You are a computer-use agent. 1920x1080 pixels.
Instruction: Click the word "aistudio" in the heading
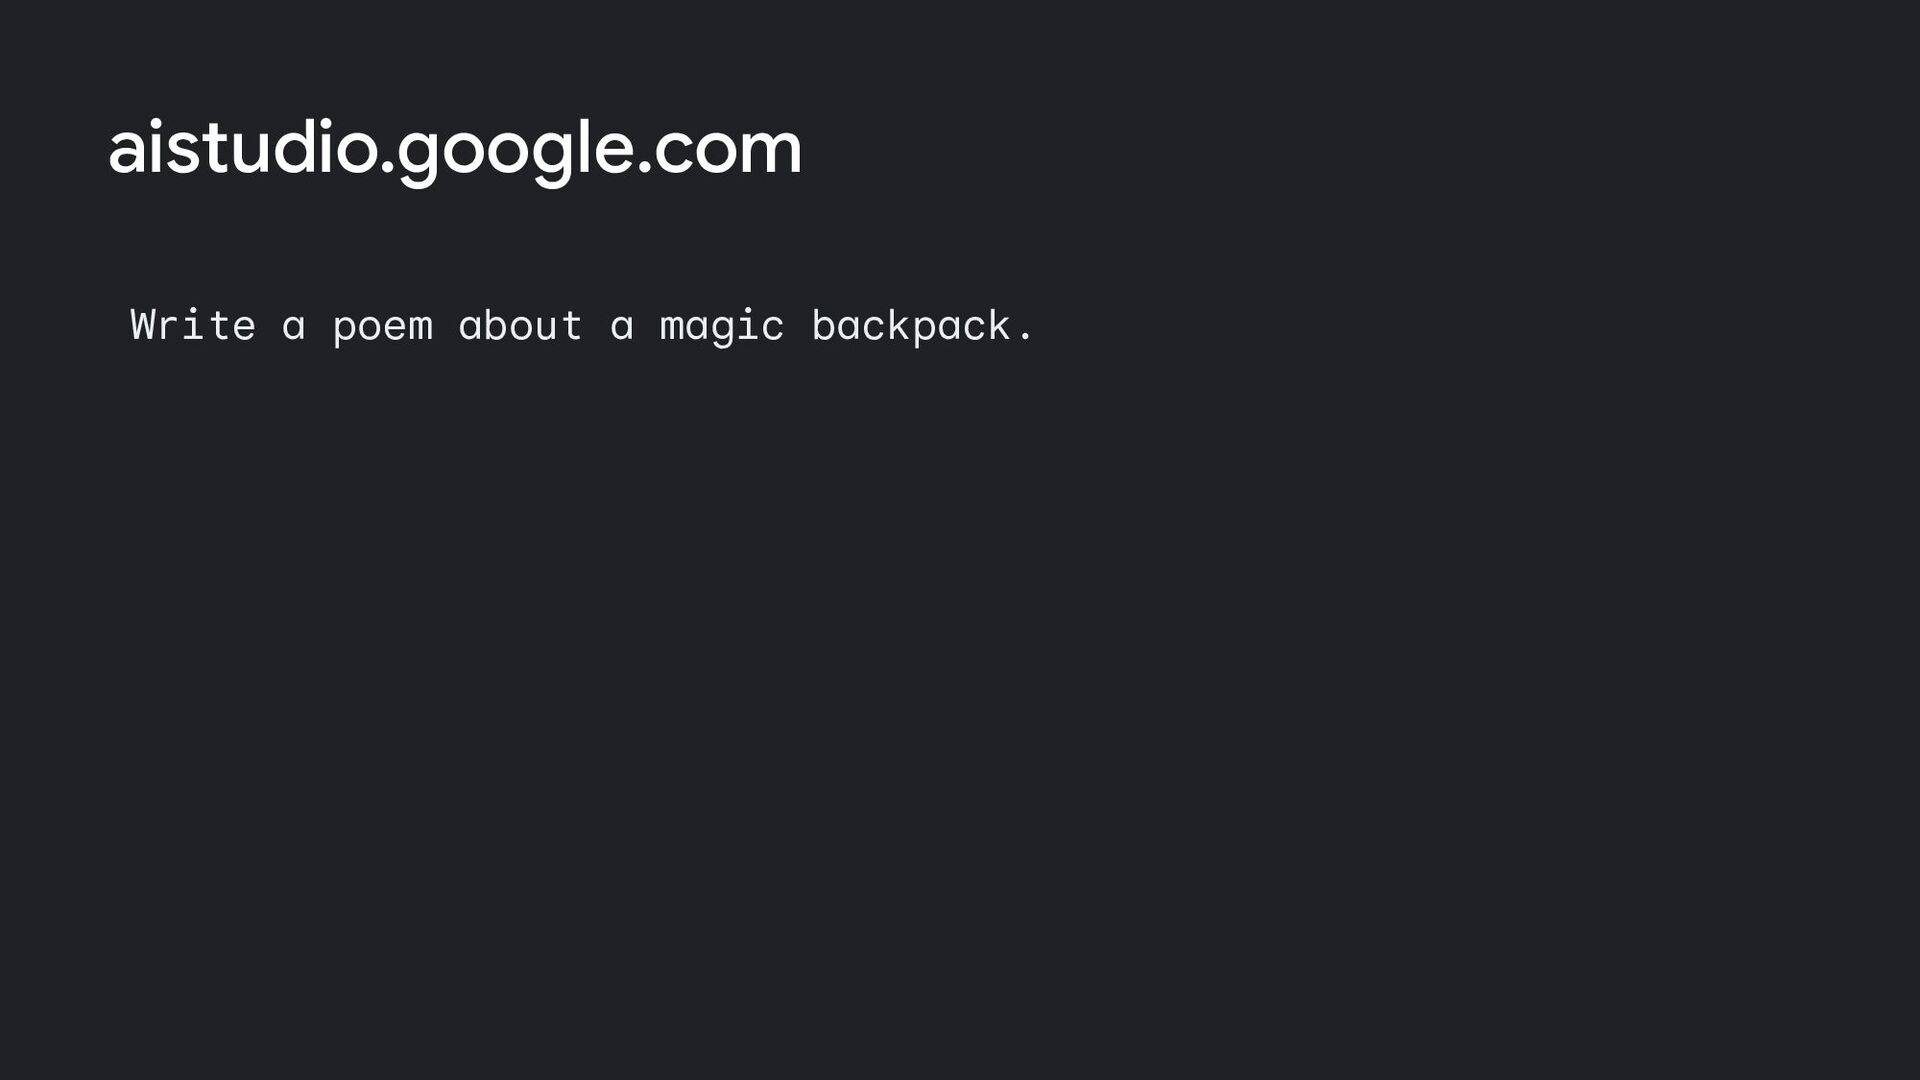coord(242,148)
